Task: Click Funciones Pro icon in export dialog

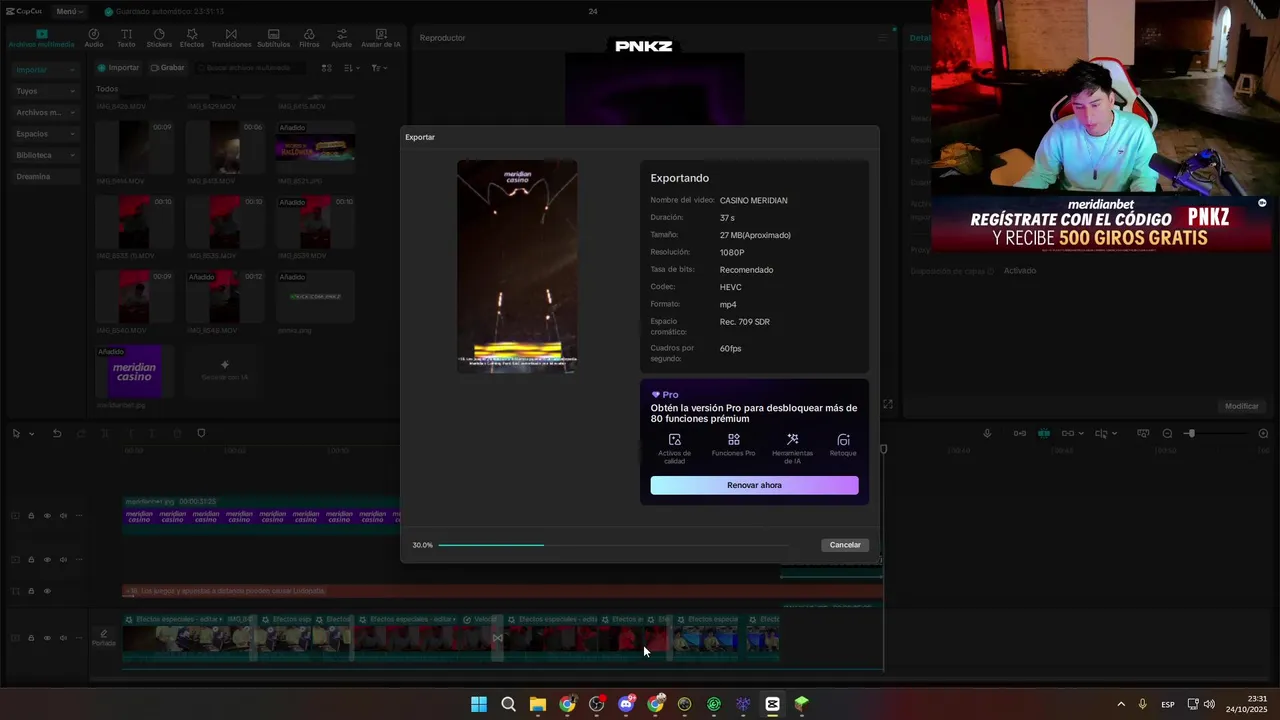Action: tap(733, 439)
